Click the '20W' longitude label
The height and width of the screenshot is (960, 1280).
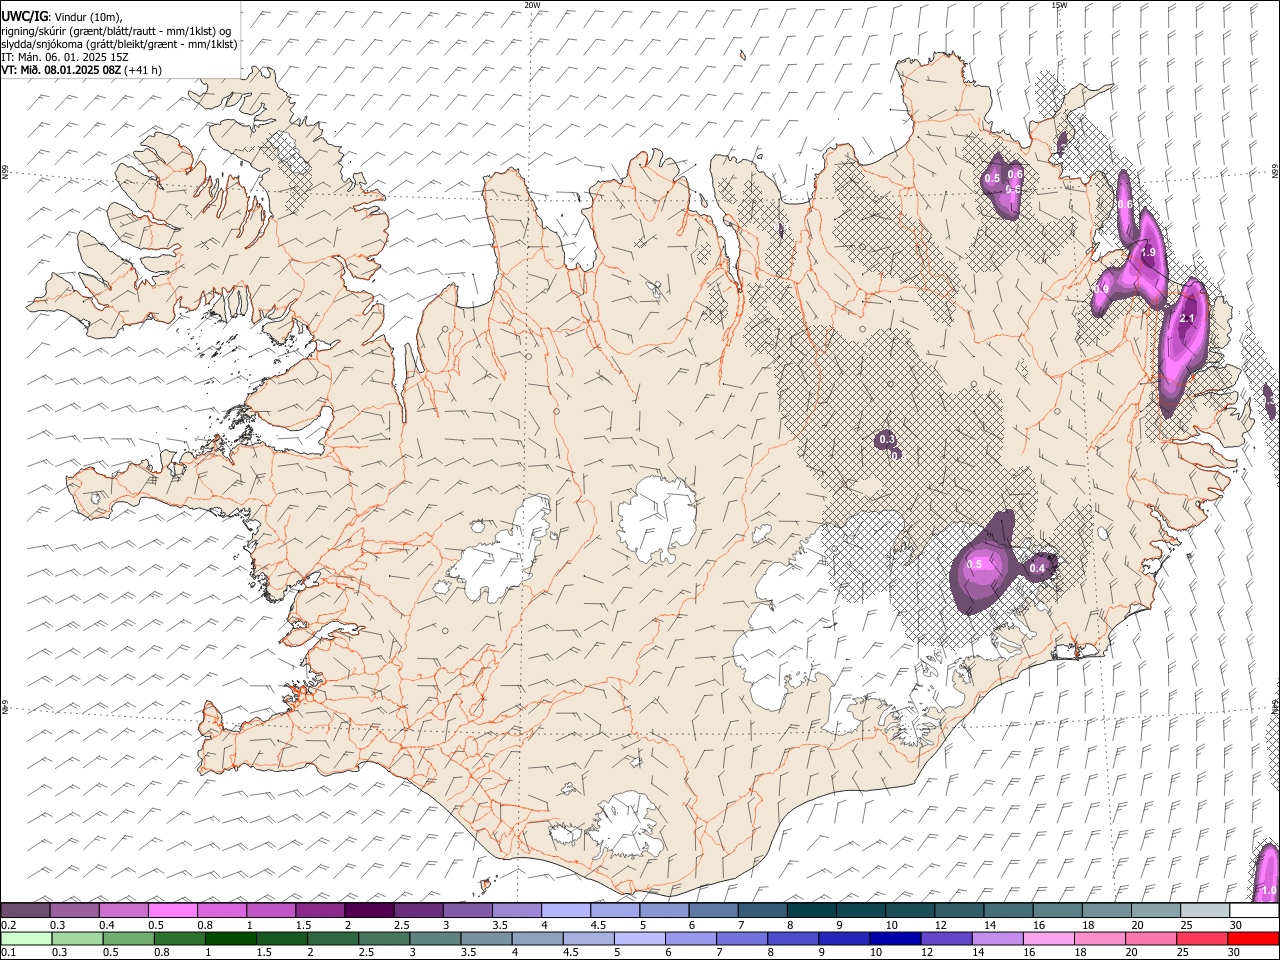532,5
